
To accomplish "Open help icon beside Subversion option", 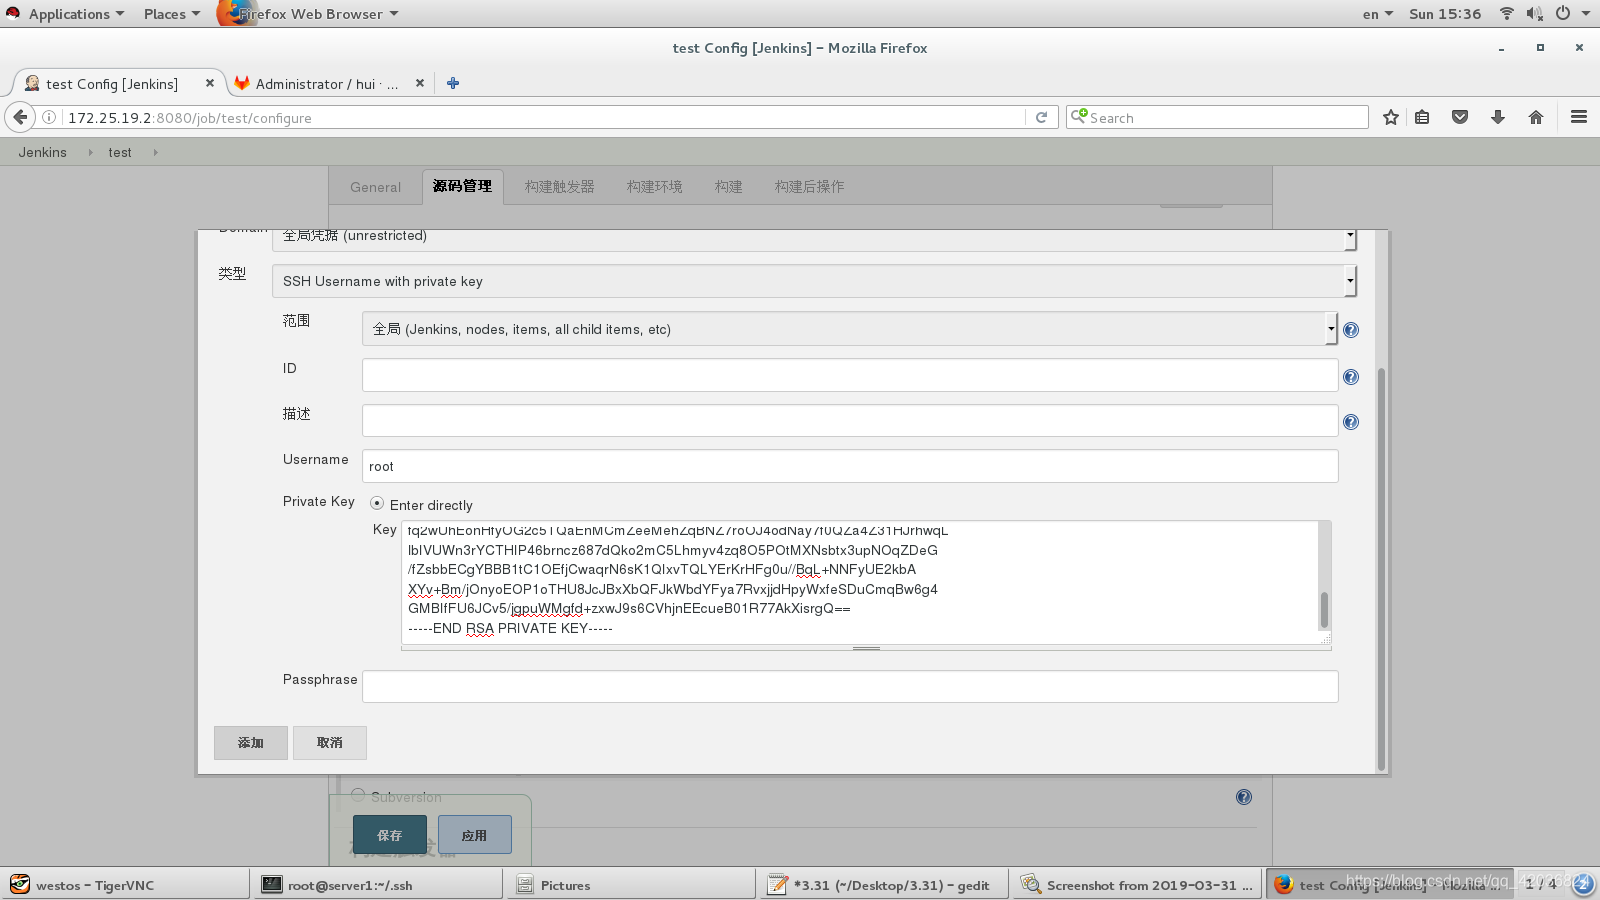I will 1243,797.
